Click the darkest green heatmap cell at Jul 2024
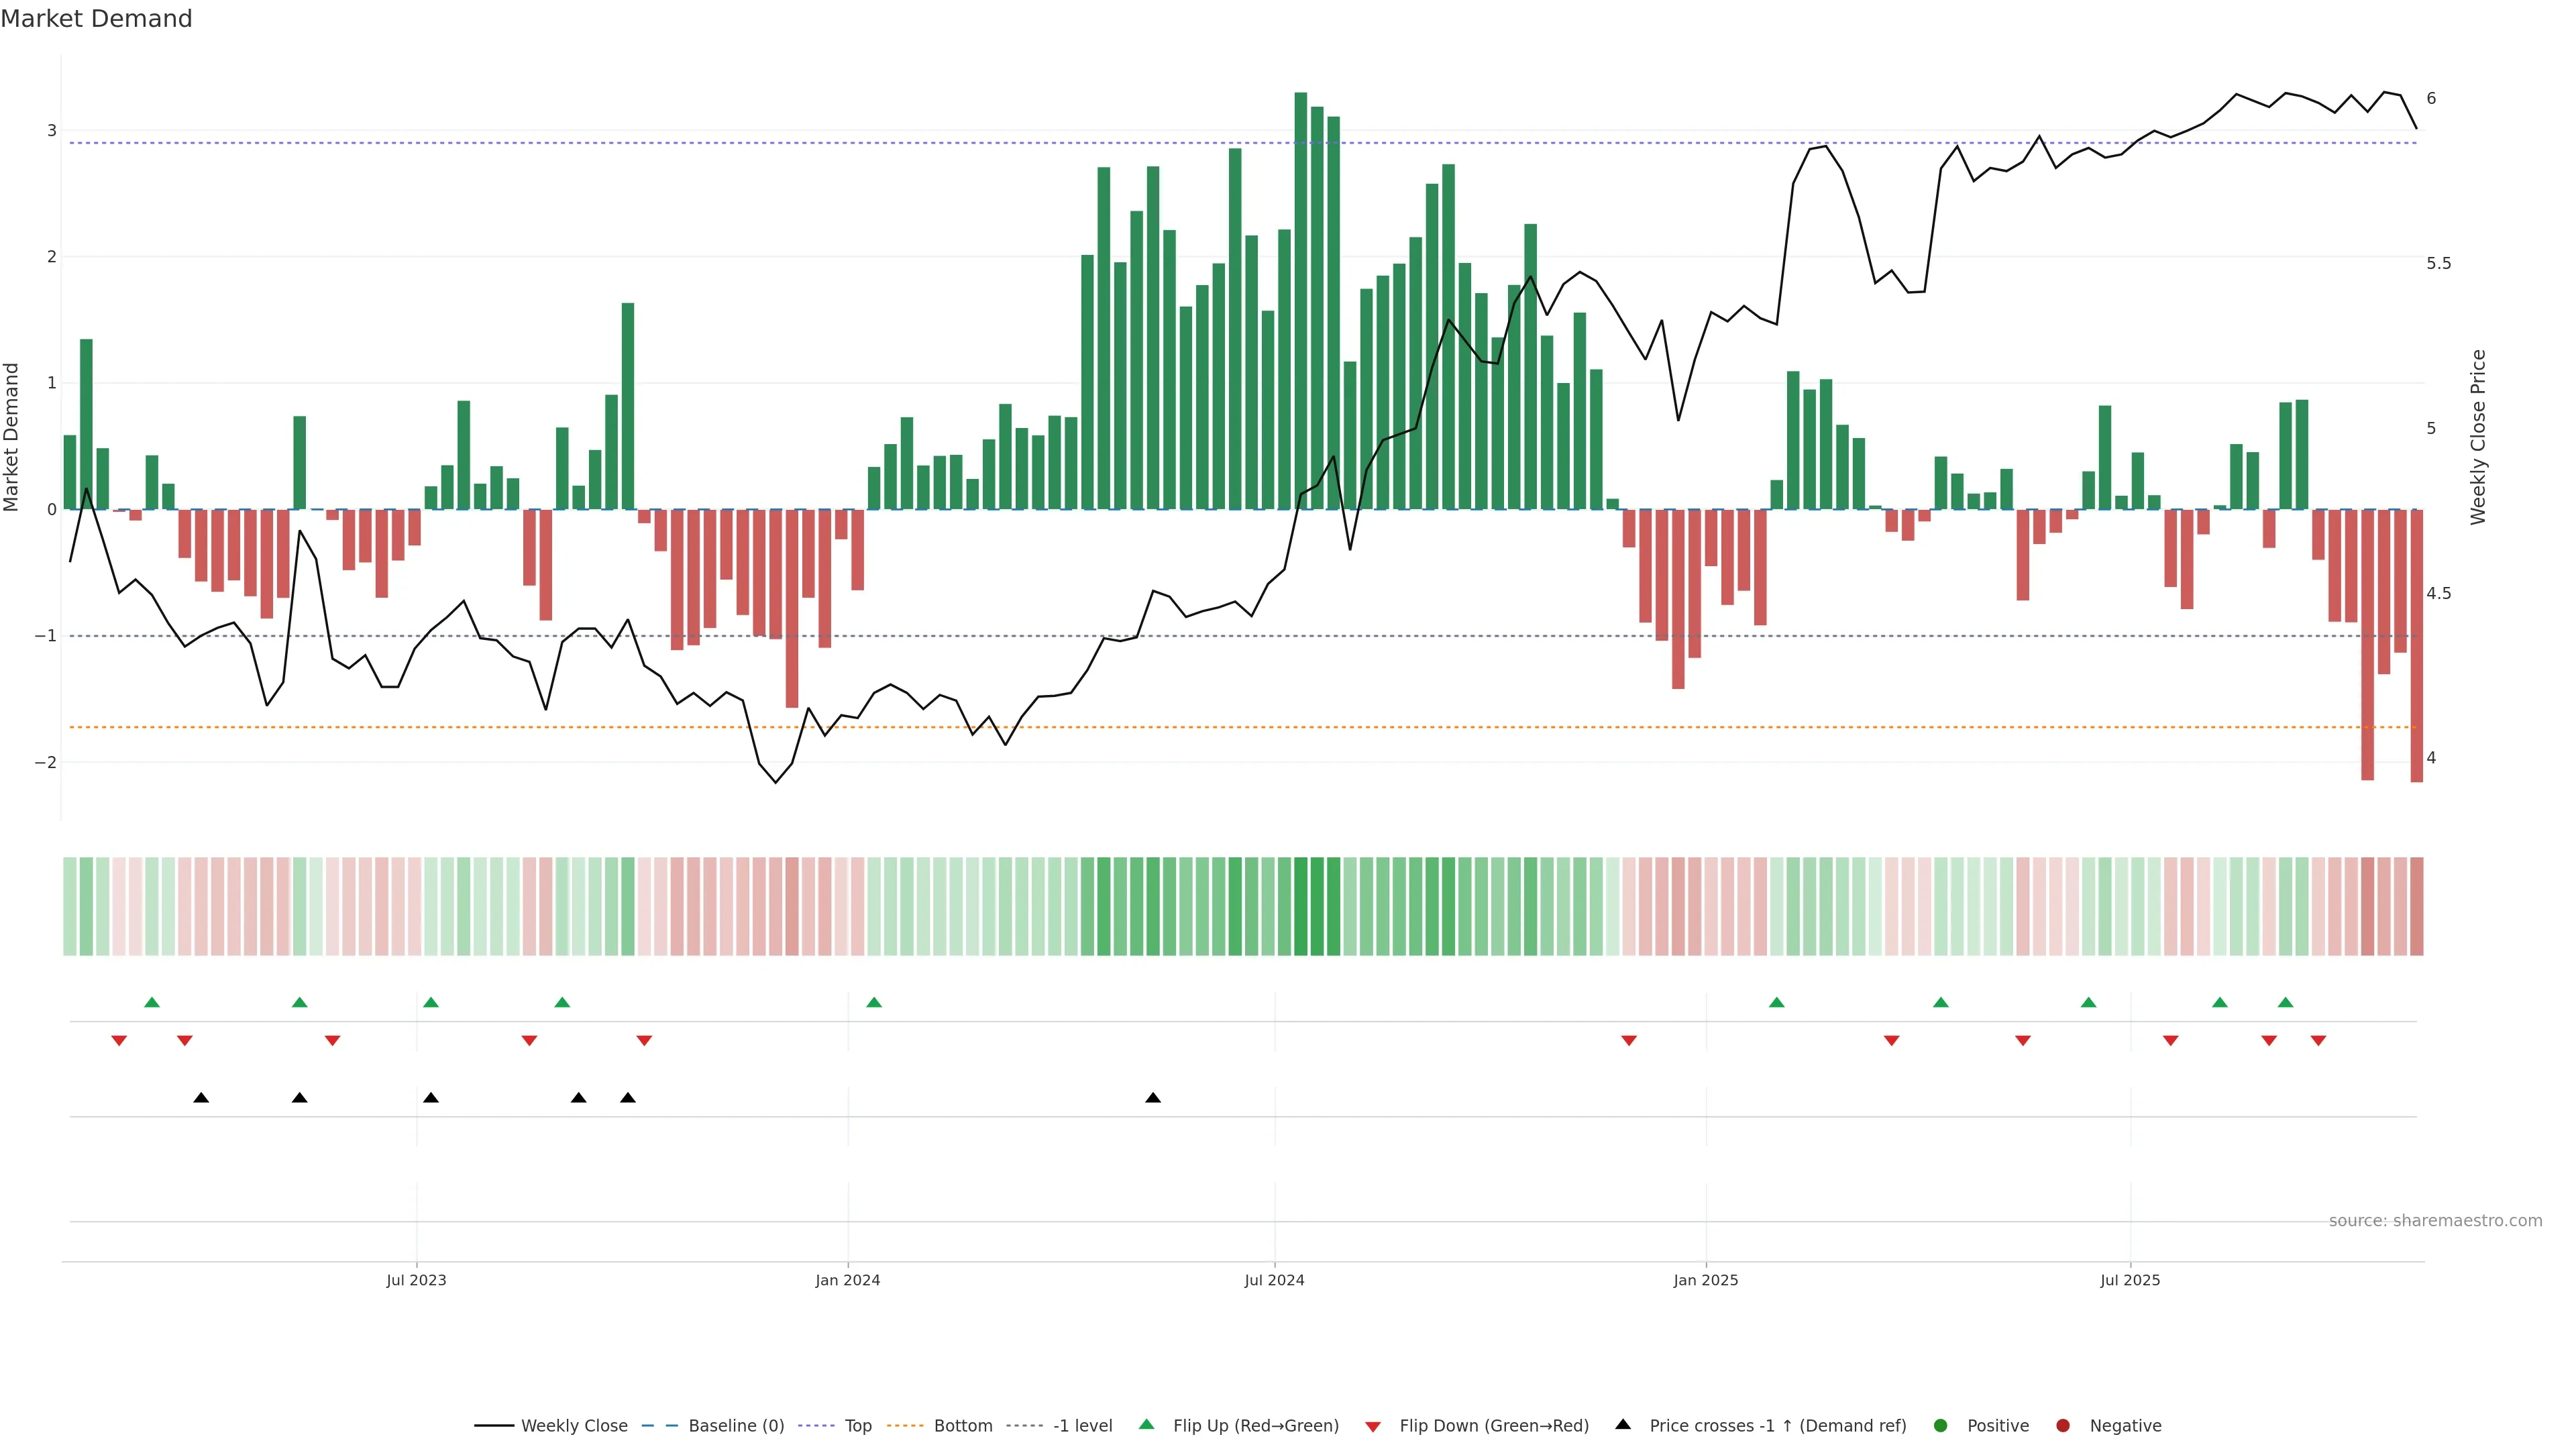The image size is (2576, 1449). (1301, 906)
